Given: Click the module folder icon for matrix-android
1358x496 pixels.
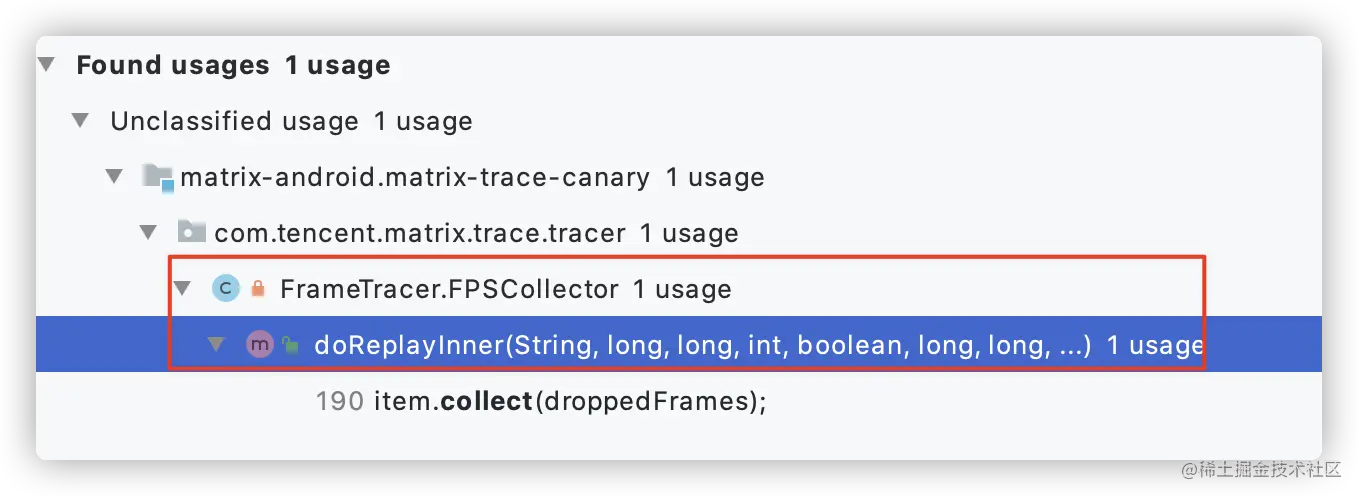Looking at the screenshot, I should [159, 178].
